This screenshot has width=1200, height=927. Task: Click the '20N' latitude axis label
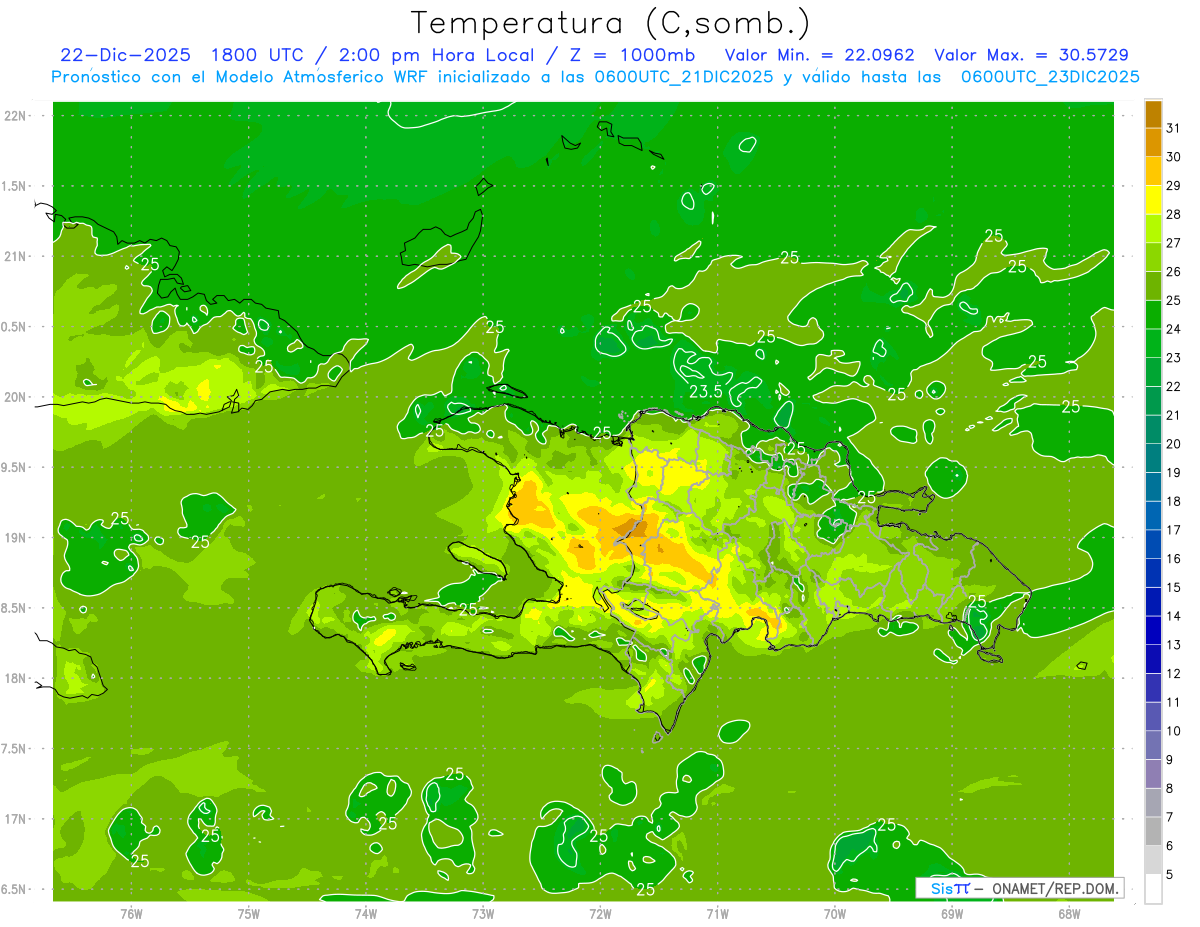click(x=16, y=397)
